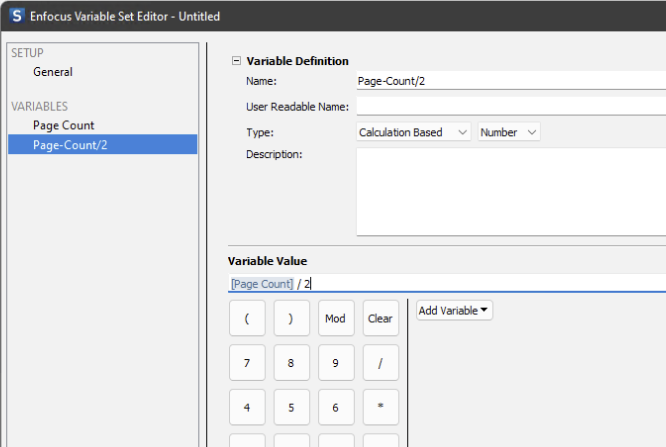Select General under SETUP
The width and height of the screenshot is (666, 447).
(53, 72)
